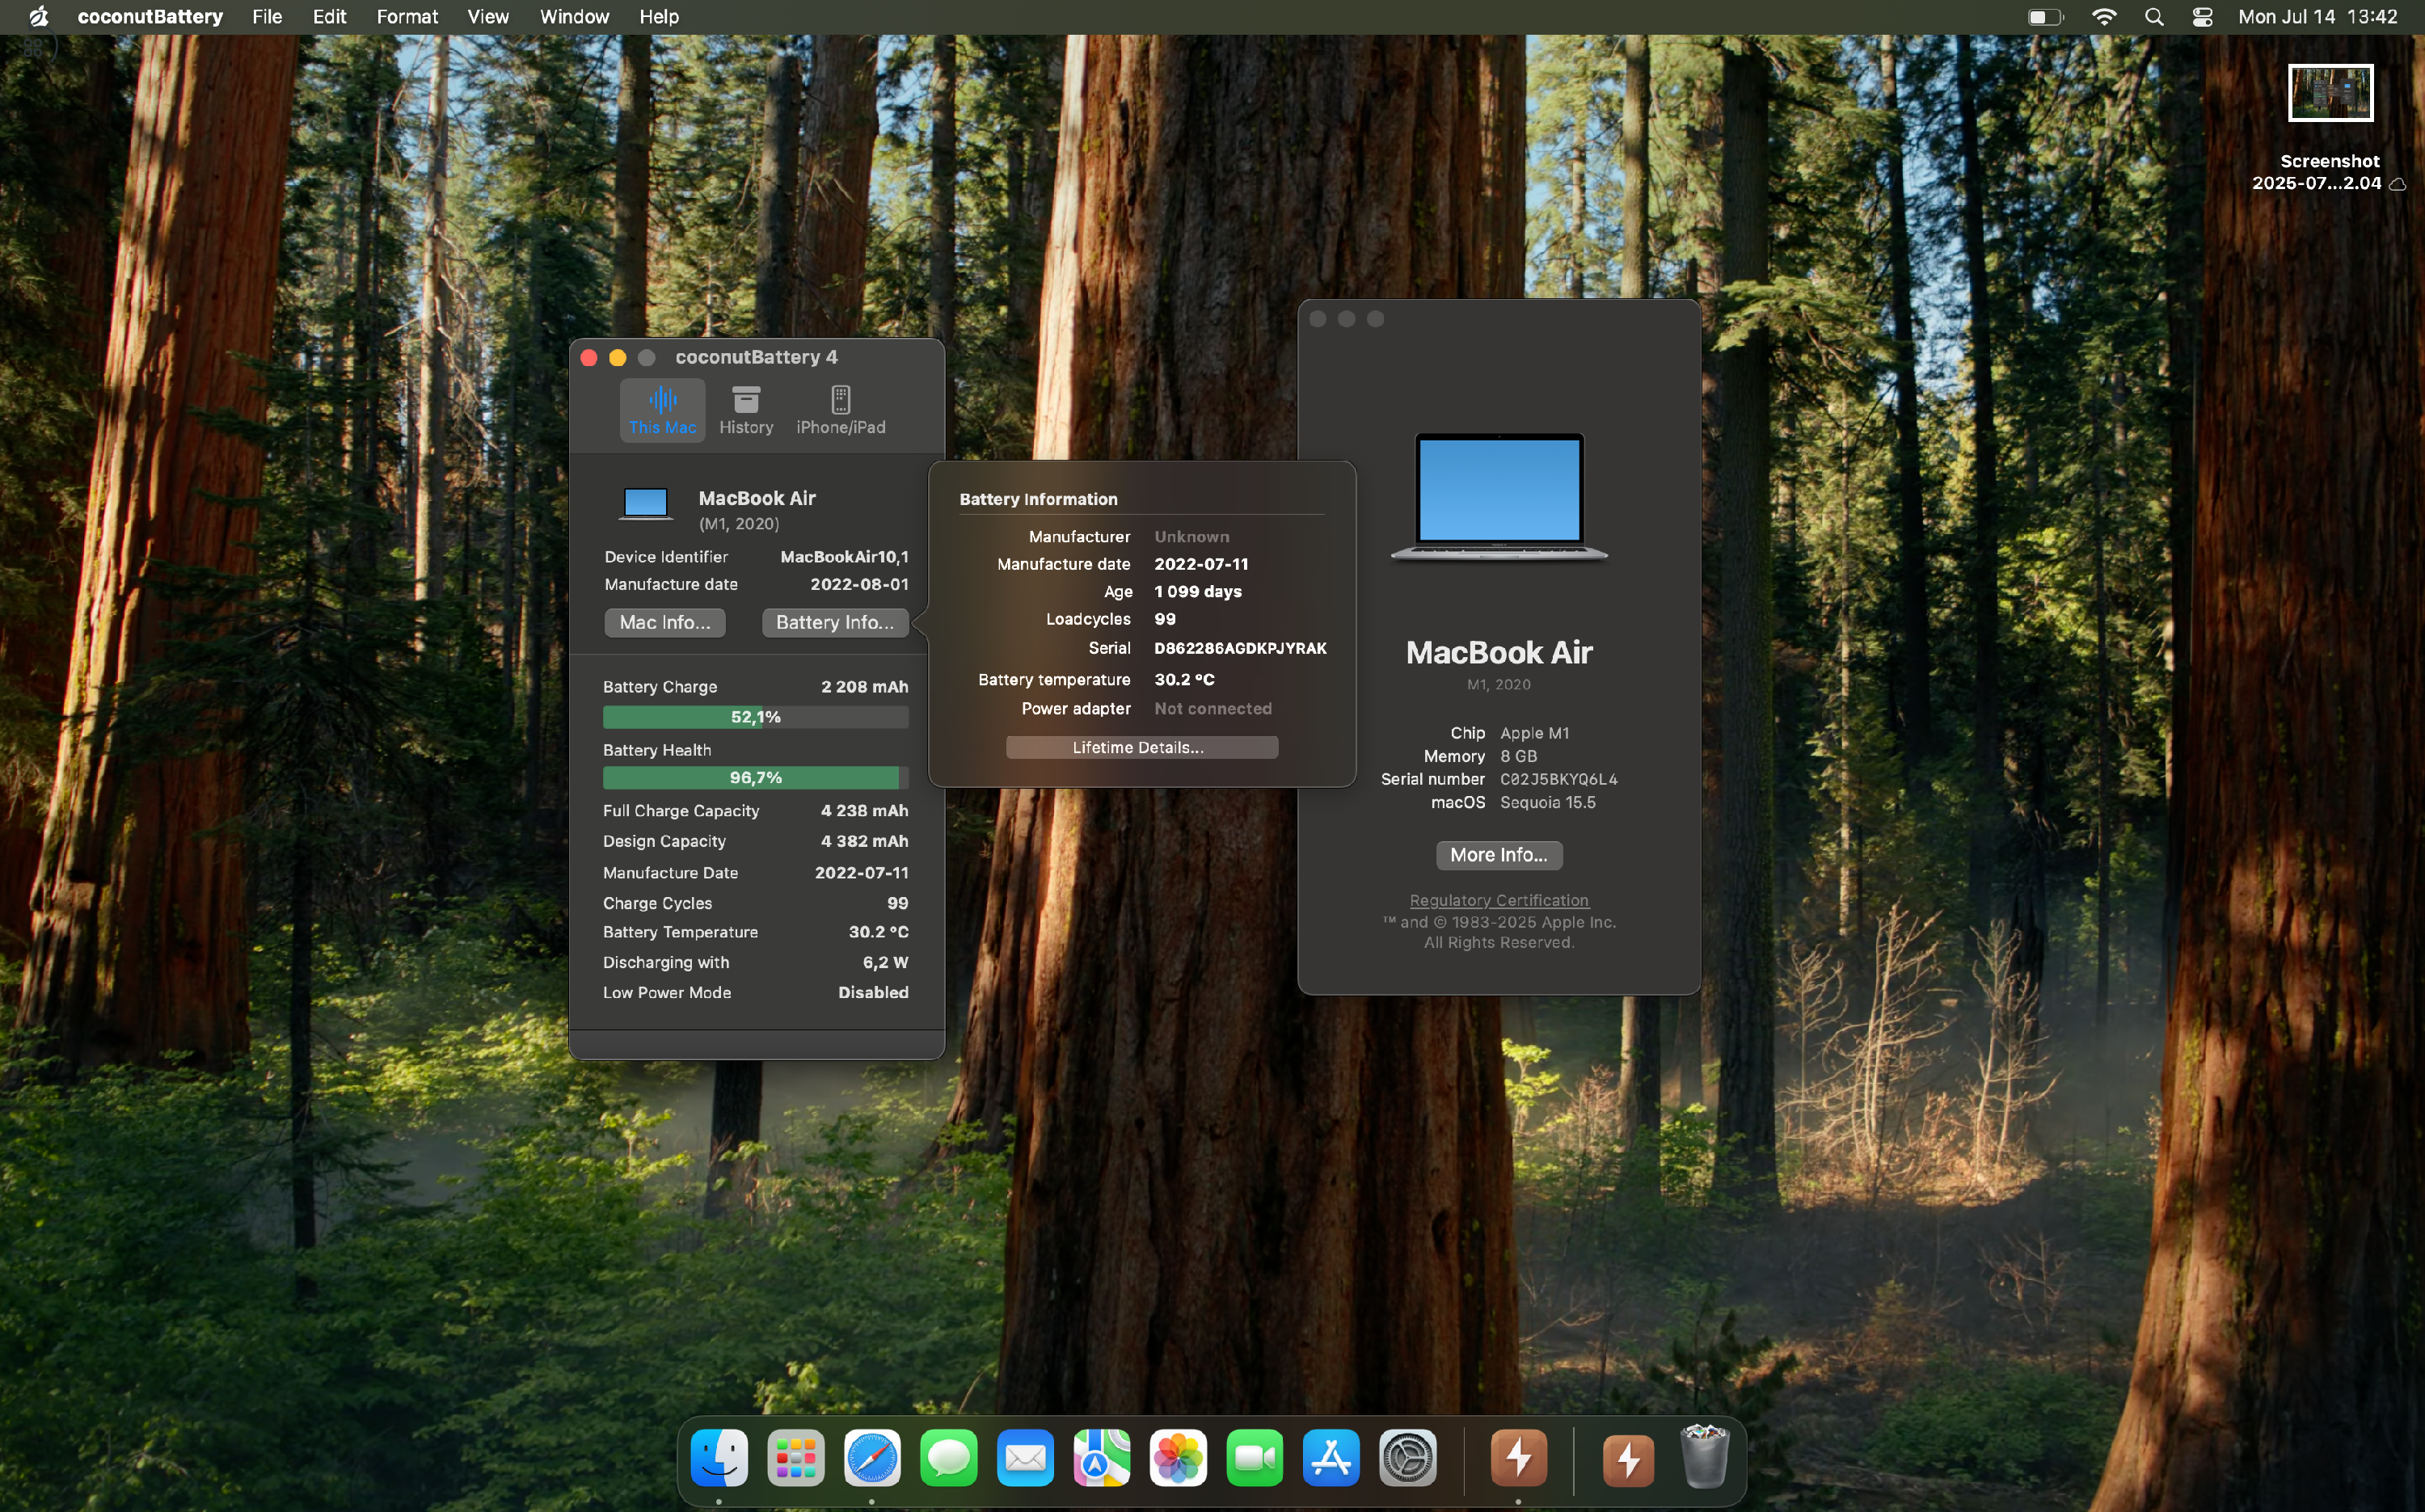Open Maps from the Dock

coord(1102,1457)
